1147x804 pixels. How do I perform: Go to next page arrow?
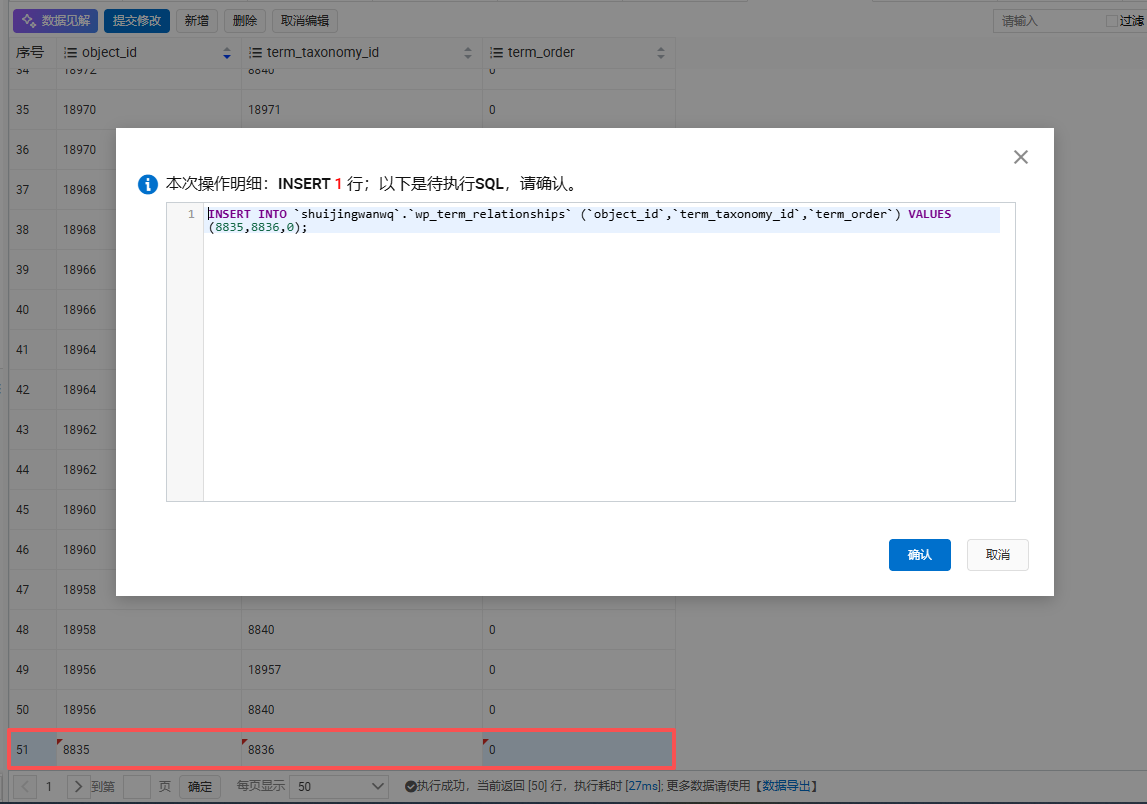pos(78,786)
